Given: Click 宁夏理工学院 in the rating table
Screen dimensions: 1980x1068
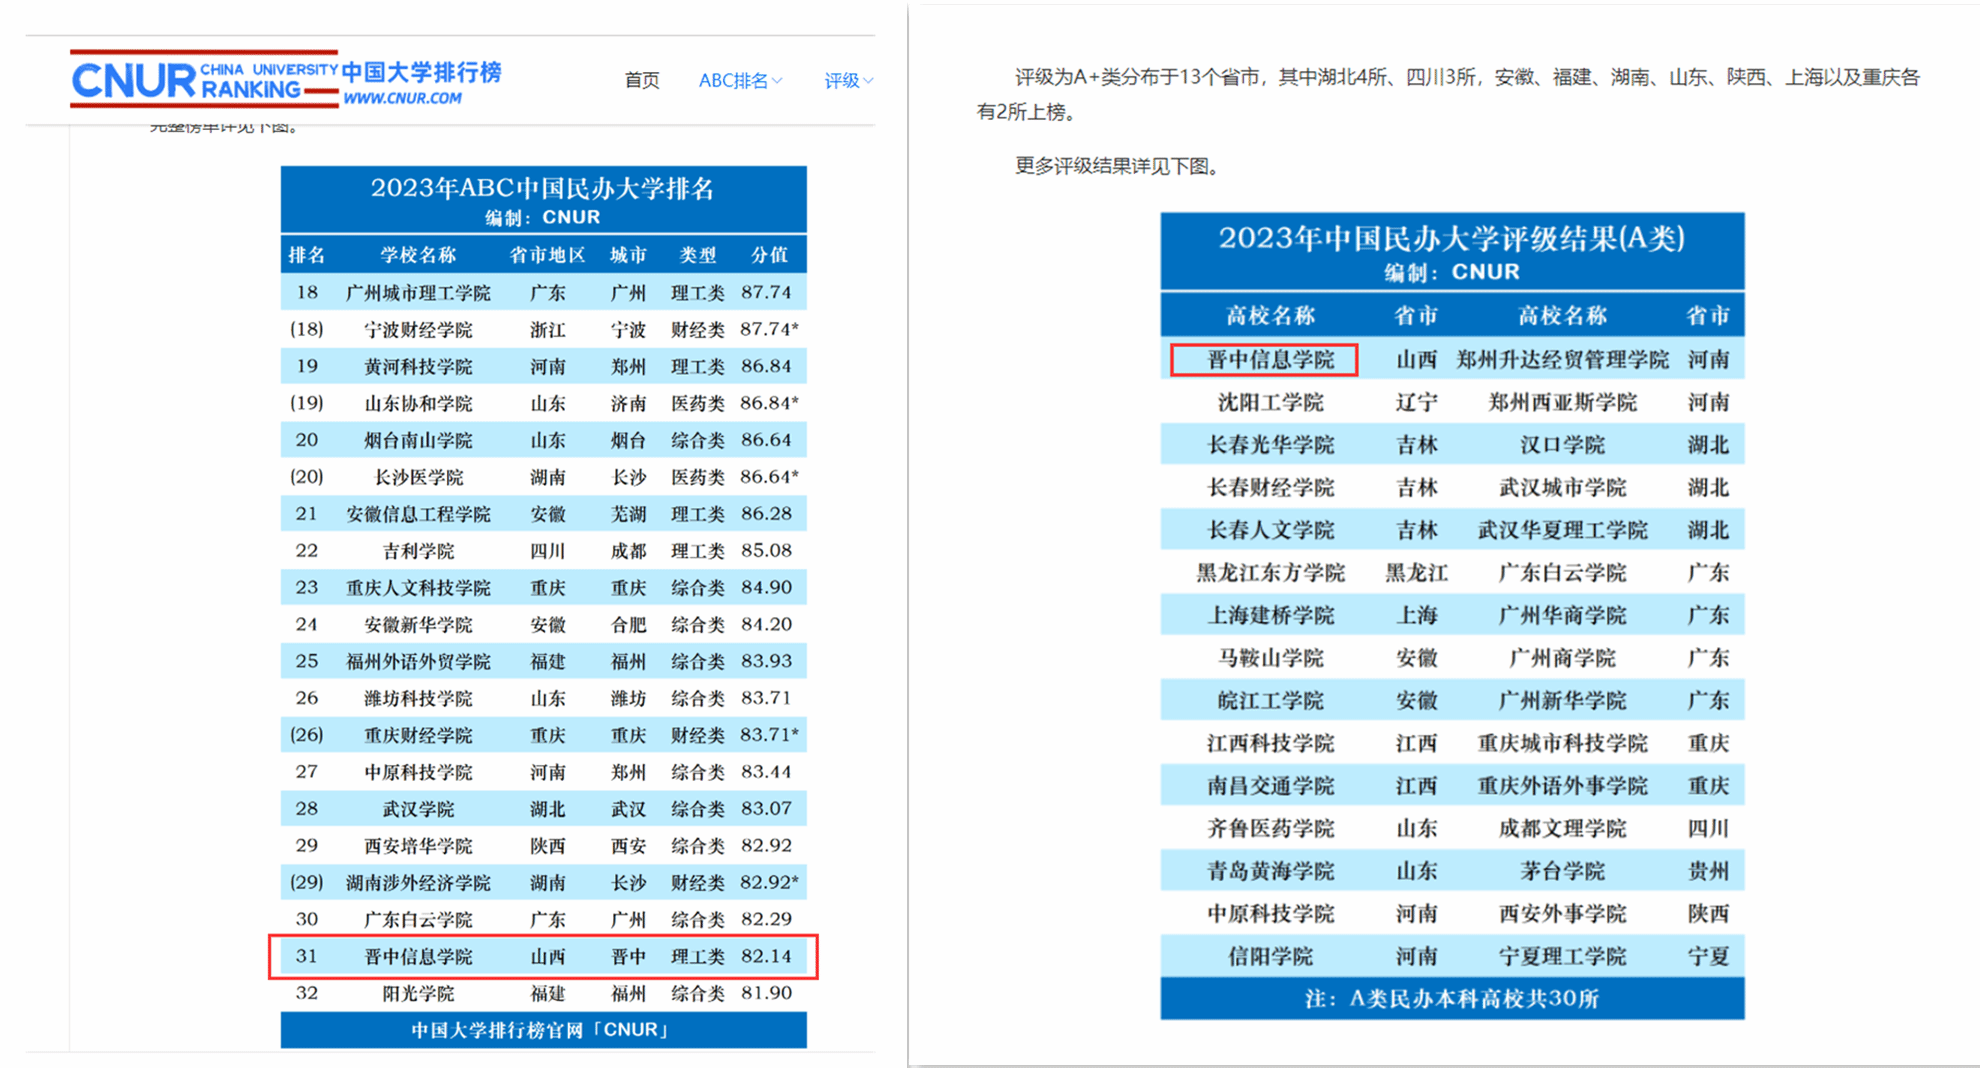Looking at the screenshot, I should pyautogui.click(x=1562, y=956).
